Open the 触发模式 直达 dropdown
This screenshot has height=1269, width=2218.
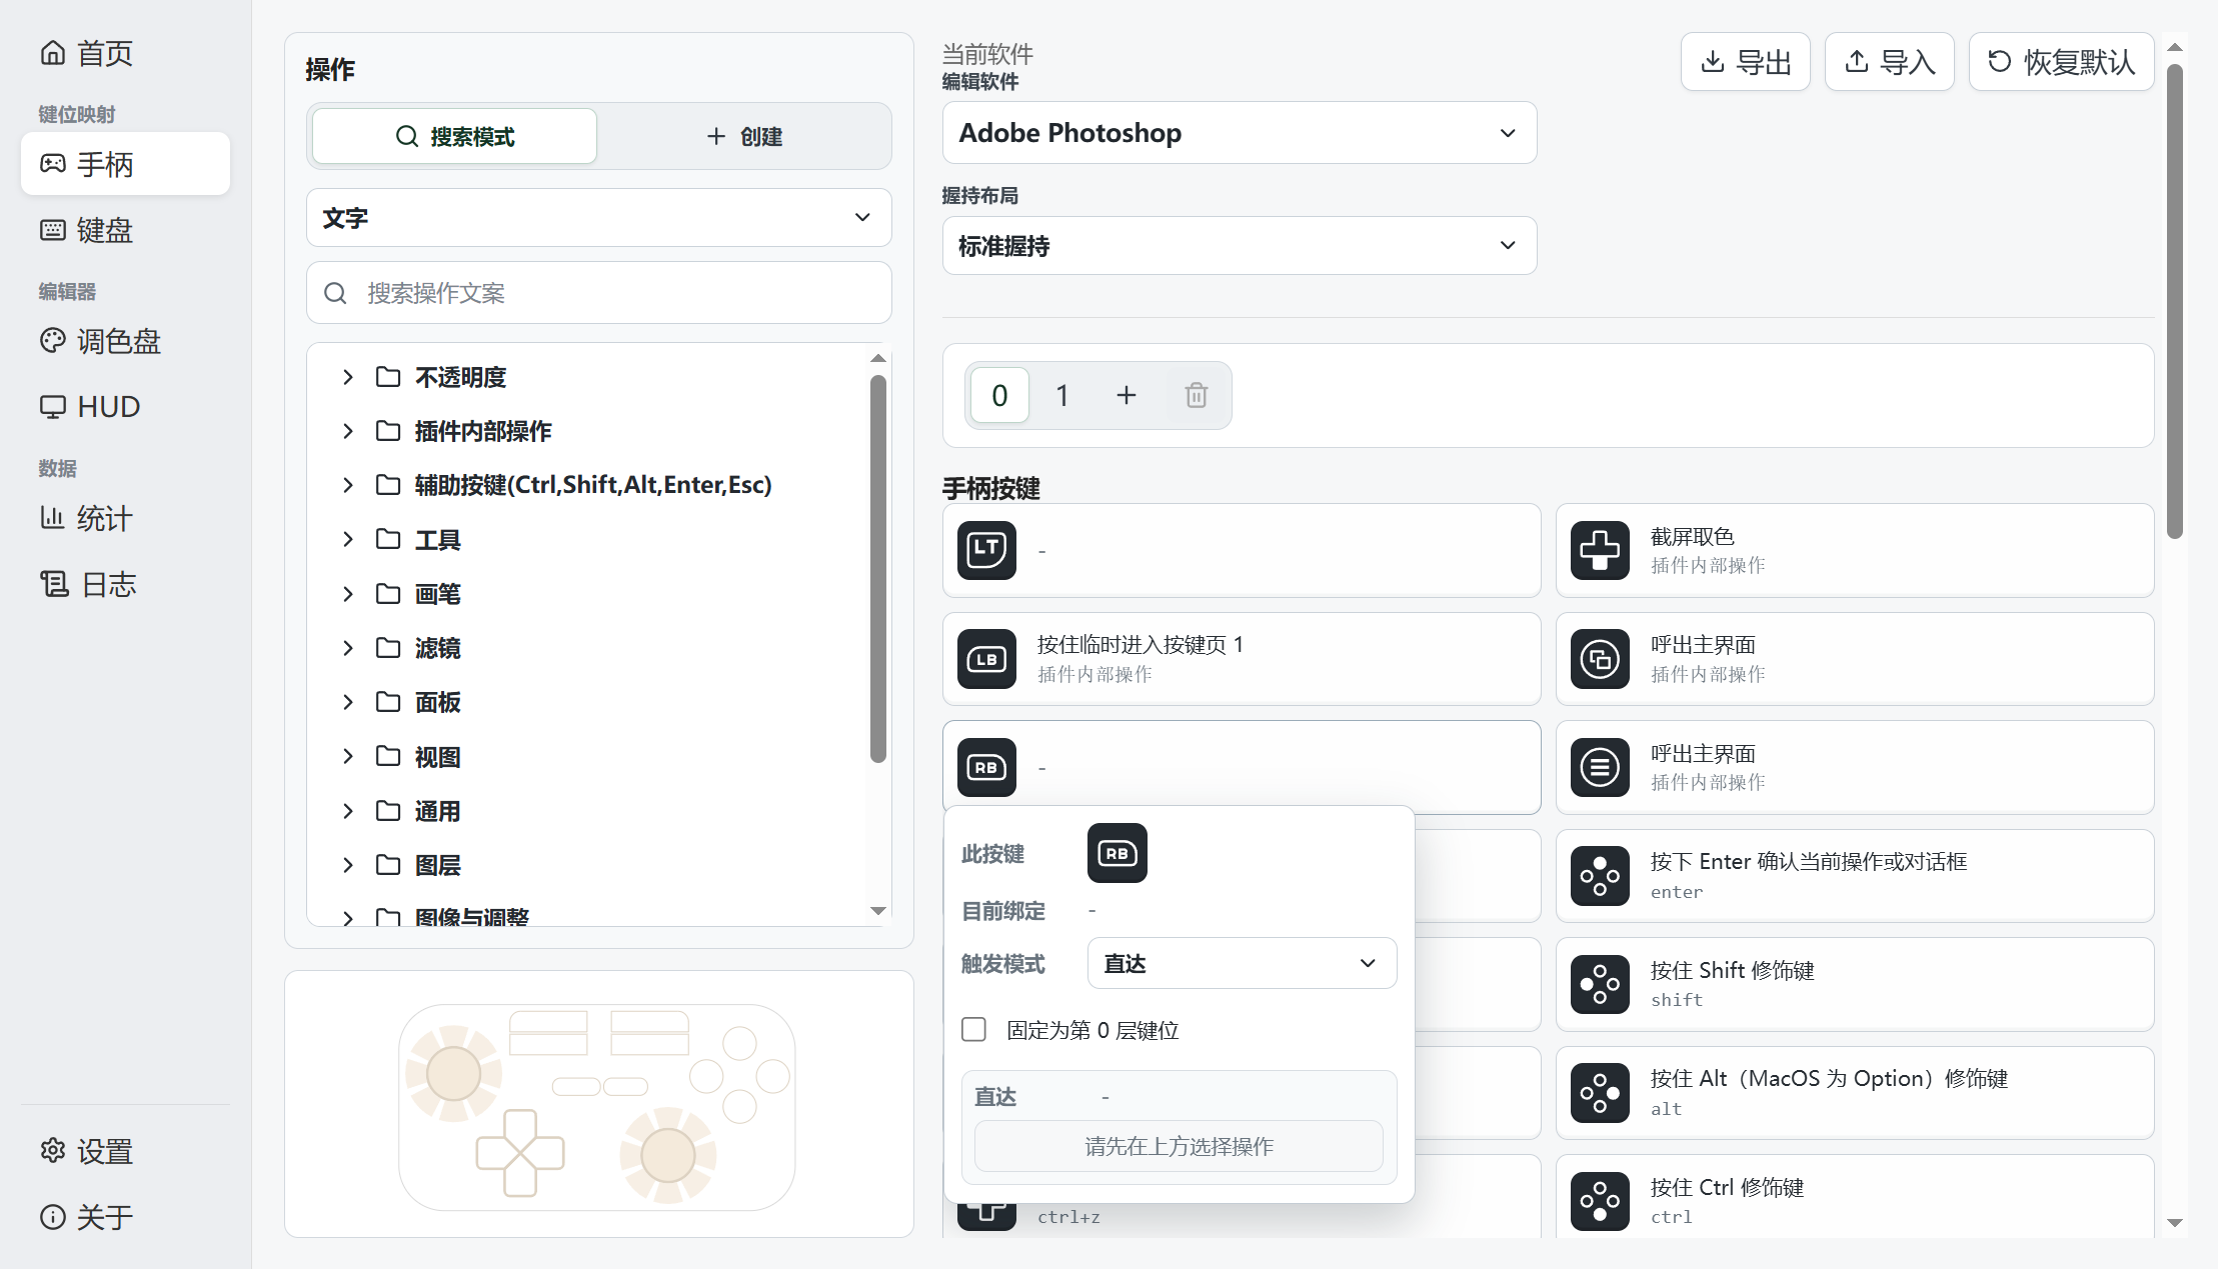(1241, 963)
